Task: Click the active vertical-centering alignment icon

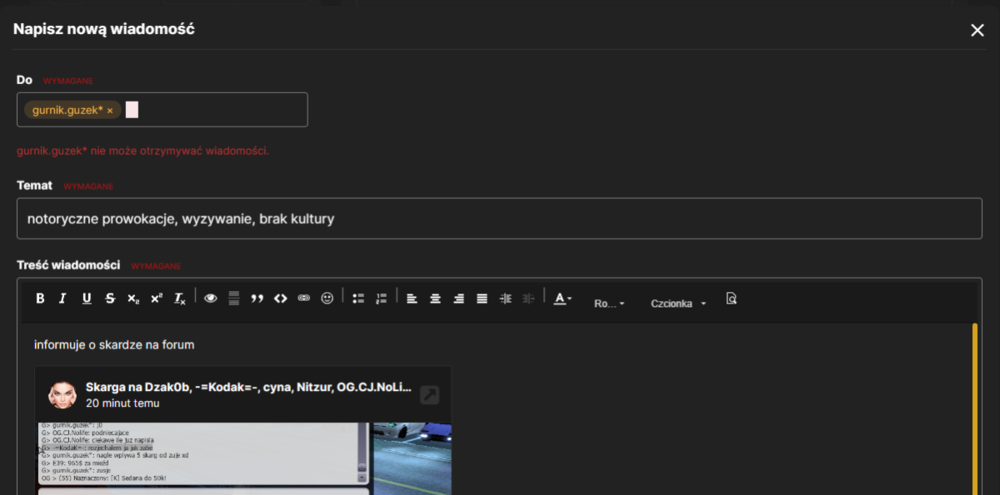Action: click(x=505, y=299)
